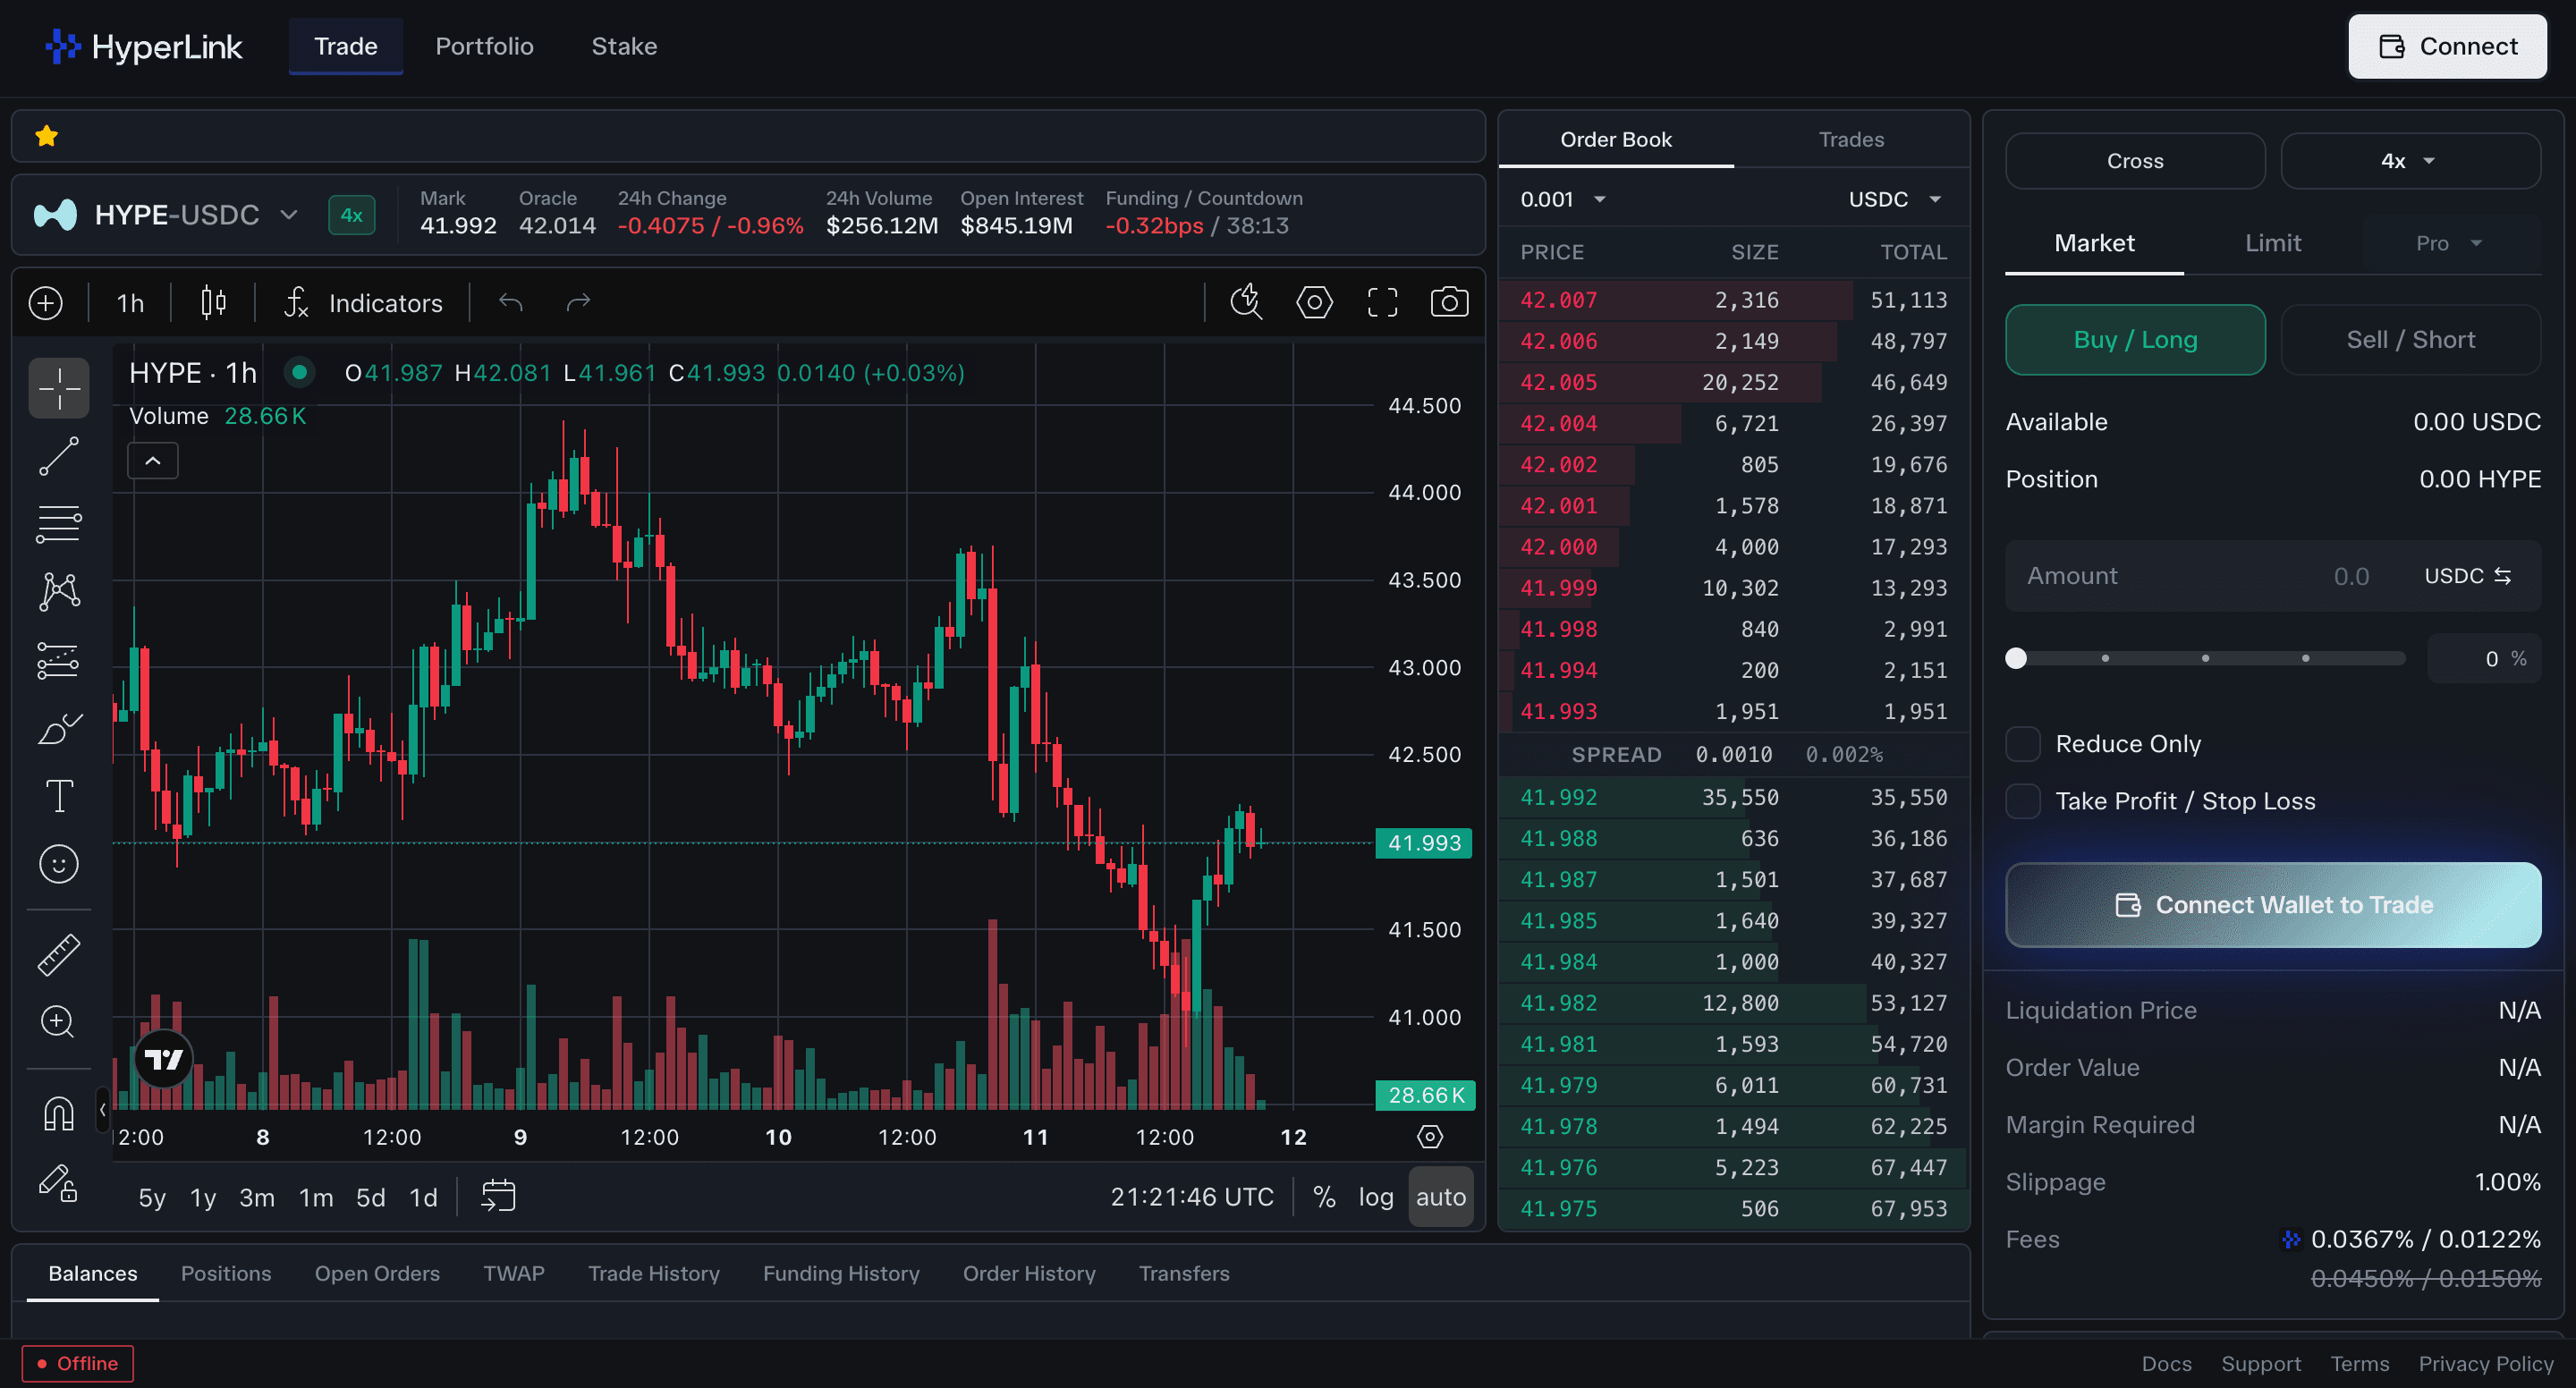Select the Limit order tab
Image resolution: width=2576 pixels, height=1388 pixels.
coord(2272,243)
